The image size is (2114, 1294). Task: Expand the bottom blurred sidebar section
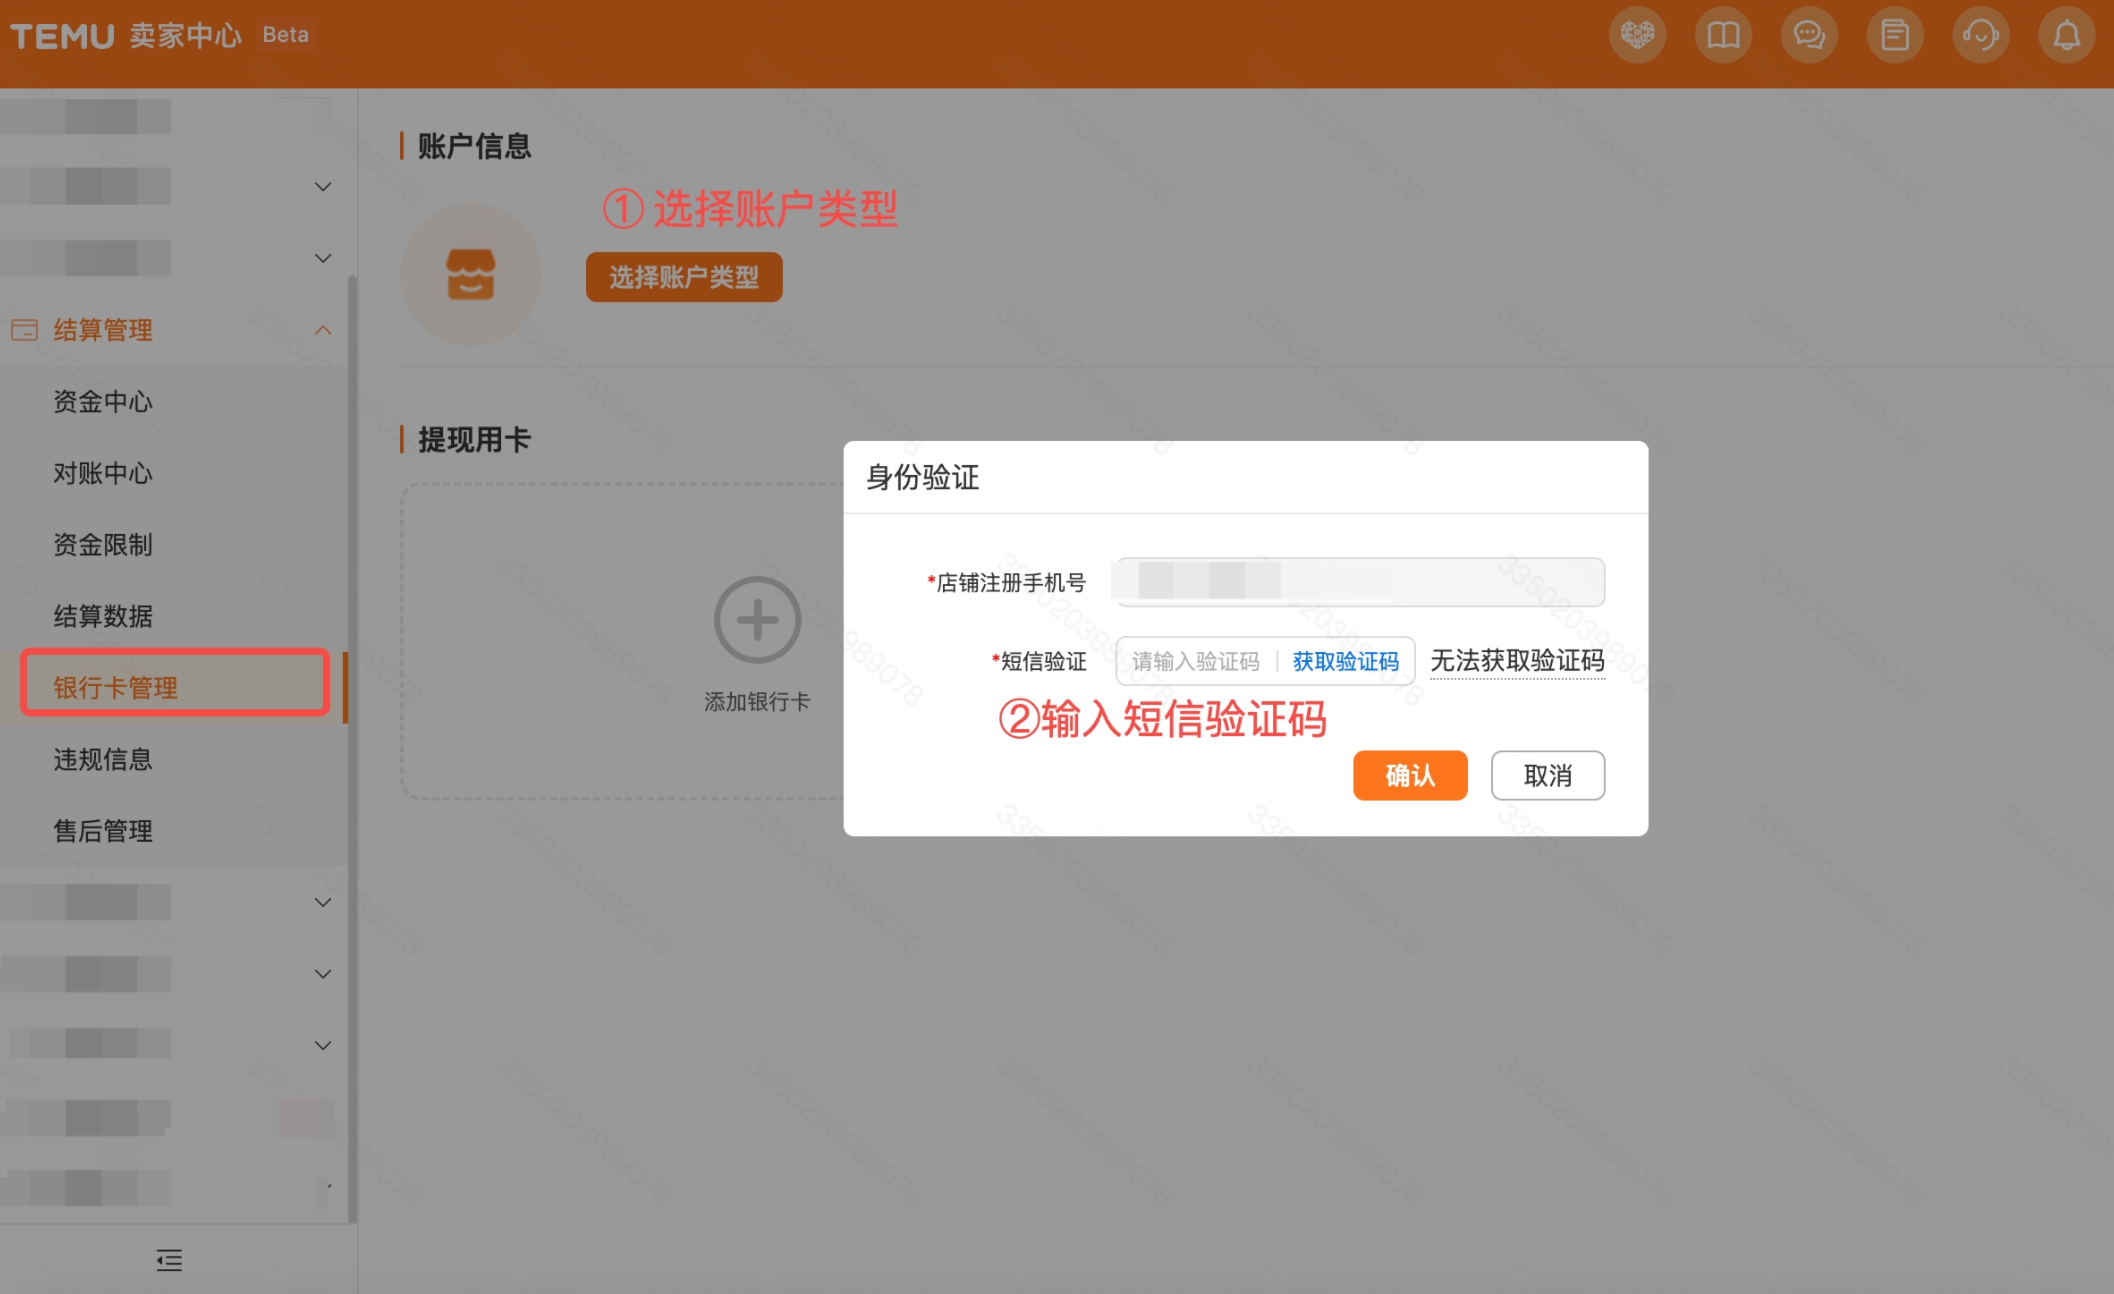click(322, 1044)
